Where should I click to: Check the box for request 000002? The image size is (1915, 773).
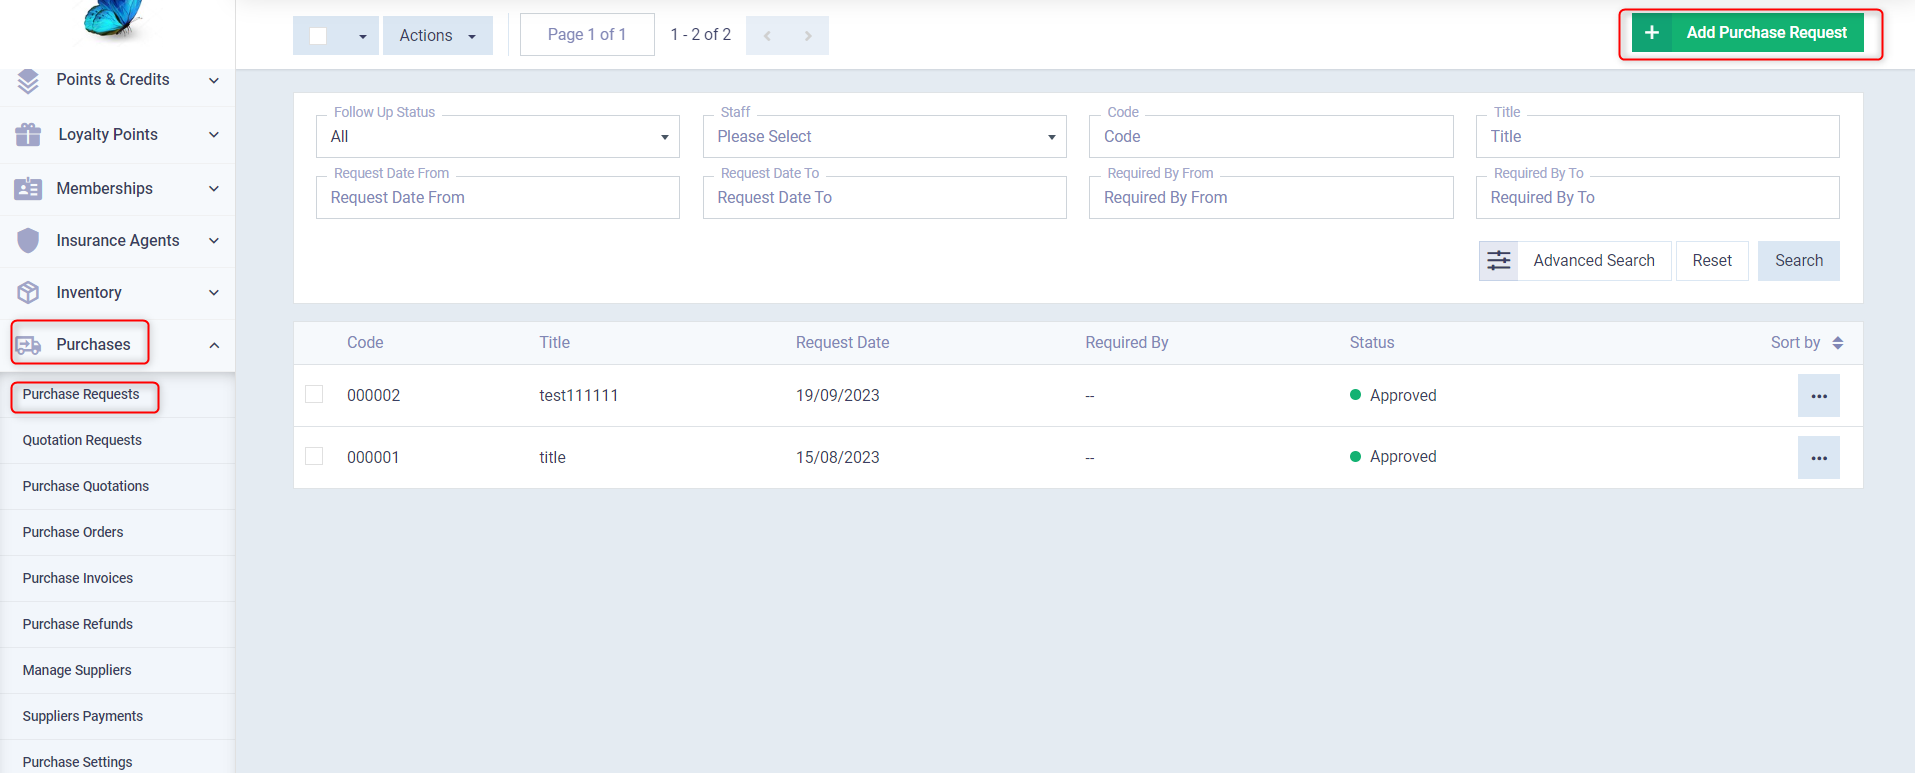tap(314, 394)
